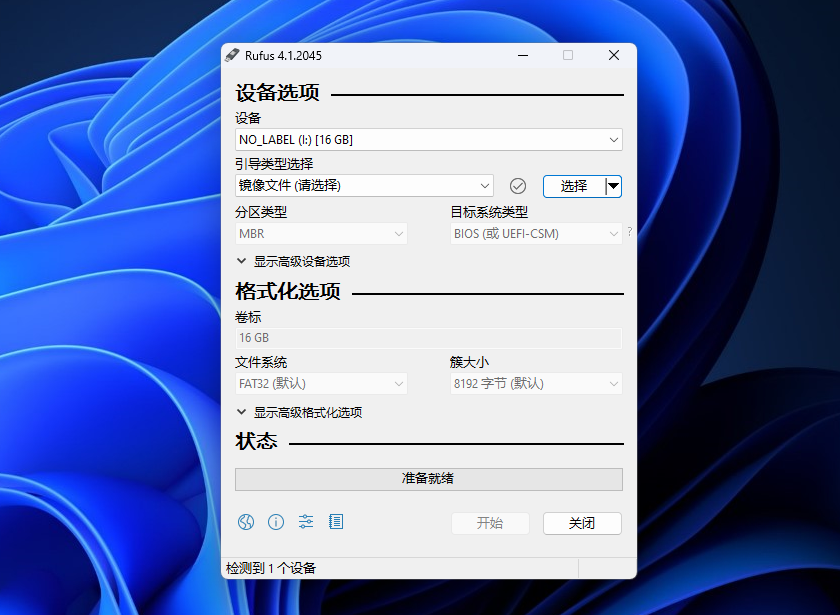Screen dimensions: 840x615
Task: Click the target system help question mark
Action: (629, 231)
